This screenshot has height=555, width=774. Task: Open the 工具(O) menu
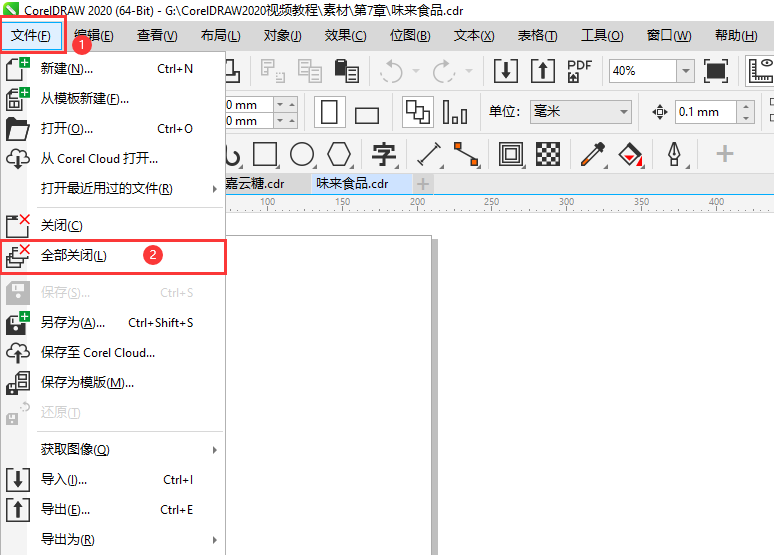click(x=602, y=36)
